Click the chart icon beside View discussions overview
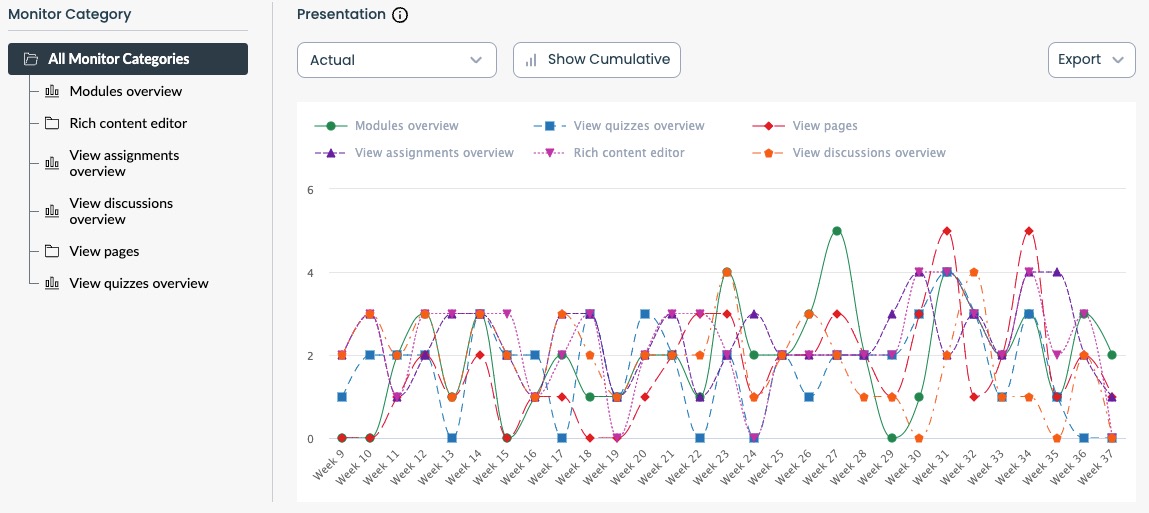Image resolution: width=1149 pixels, height=513 pixels. point(52,211)
